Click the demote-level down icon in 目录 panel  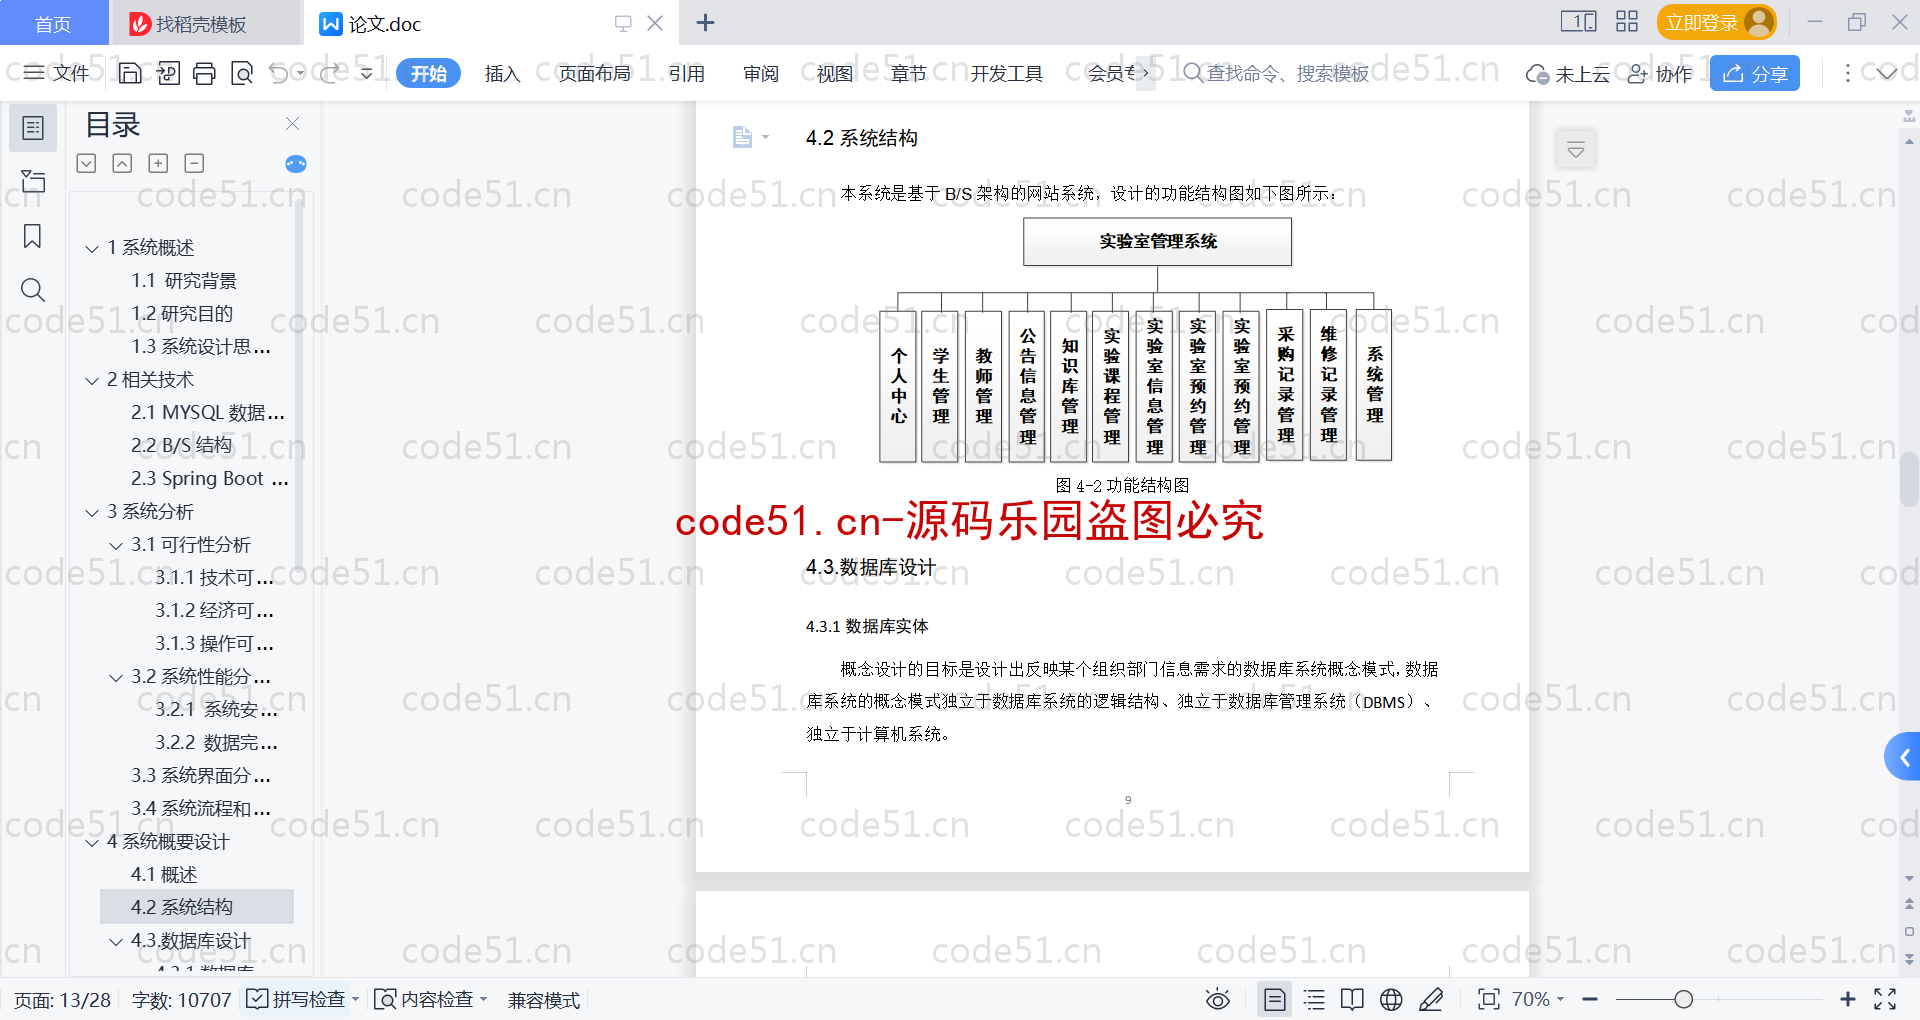pos(86,163)
